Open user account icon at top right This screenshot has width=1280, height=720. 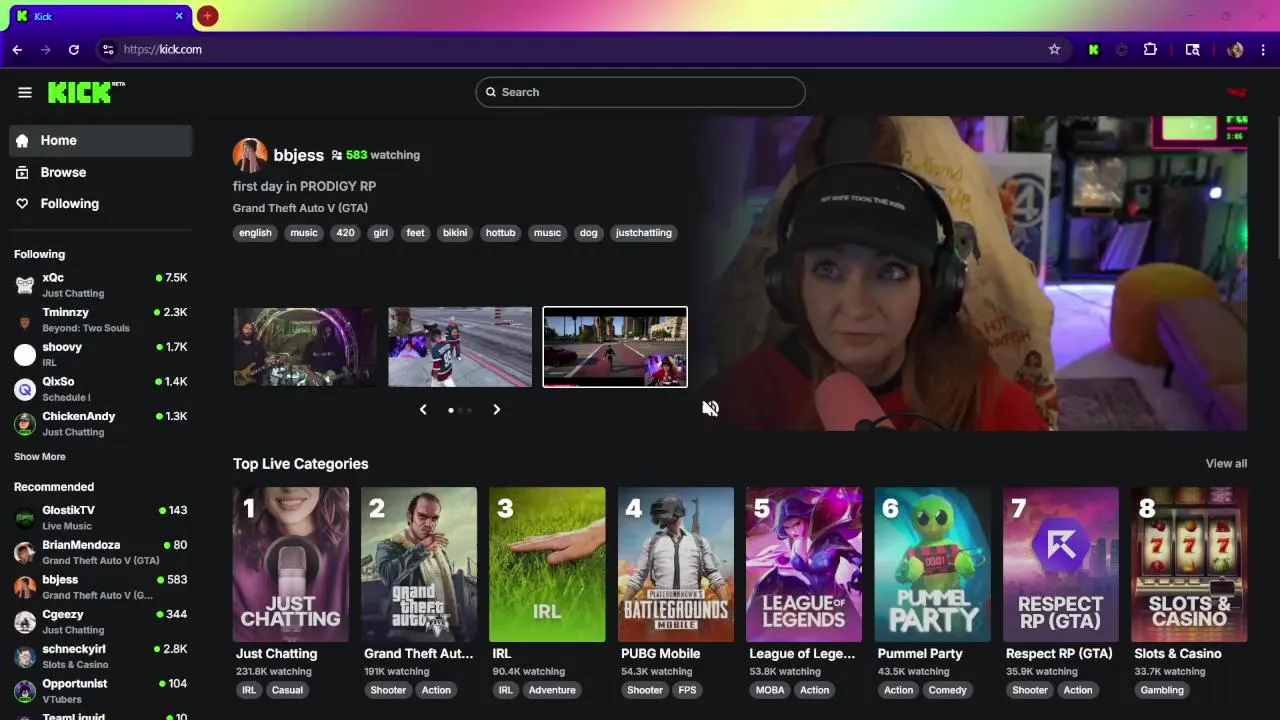click(x=1237, y=92)
